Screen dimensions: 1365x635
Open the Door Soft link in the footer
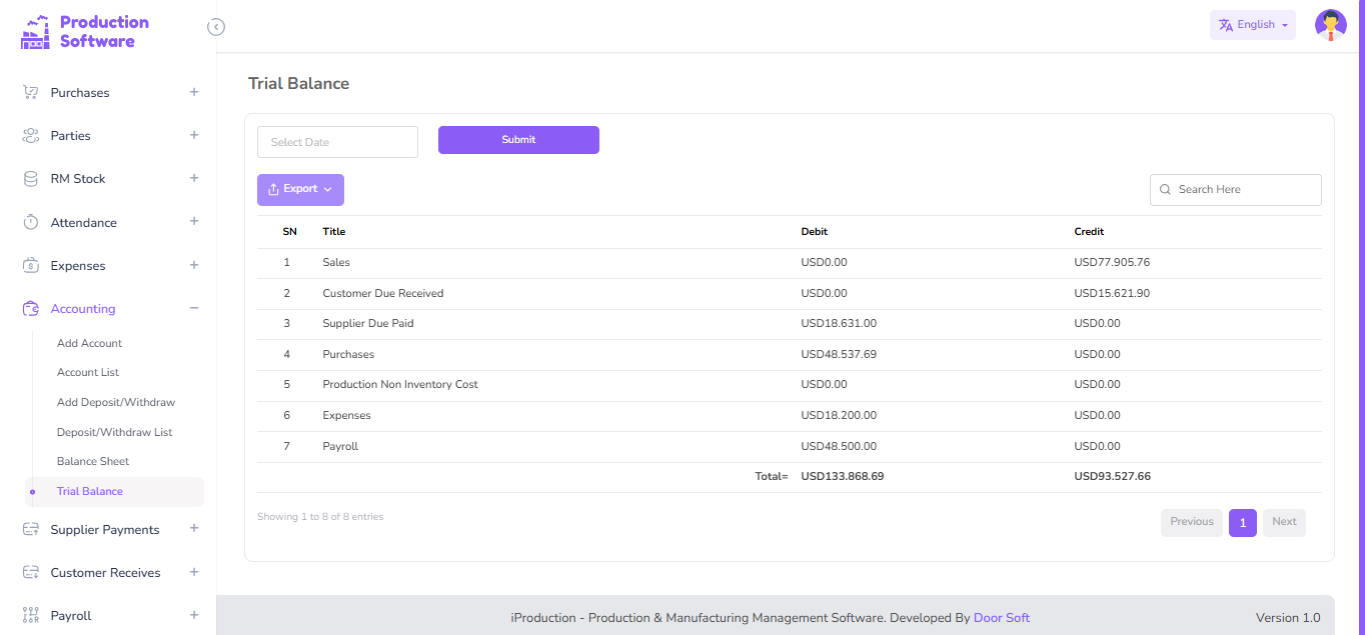(1001, 617)
